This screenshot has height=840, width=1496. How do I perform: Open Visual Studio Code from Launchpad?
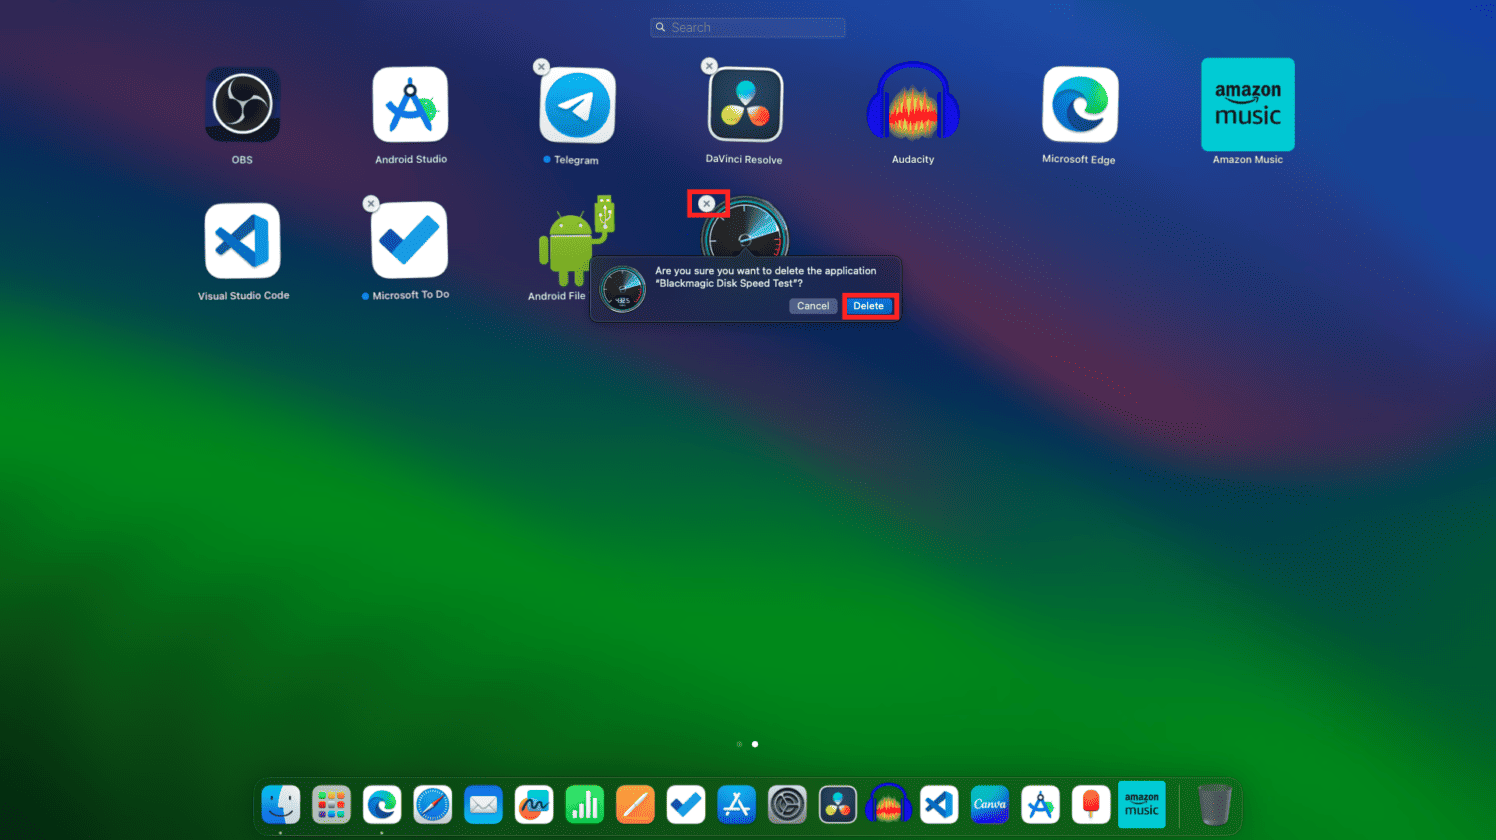(242, 241)
